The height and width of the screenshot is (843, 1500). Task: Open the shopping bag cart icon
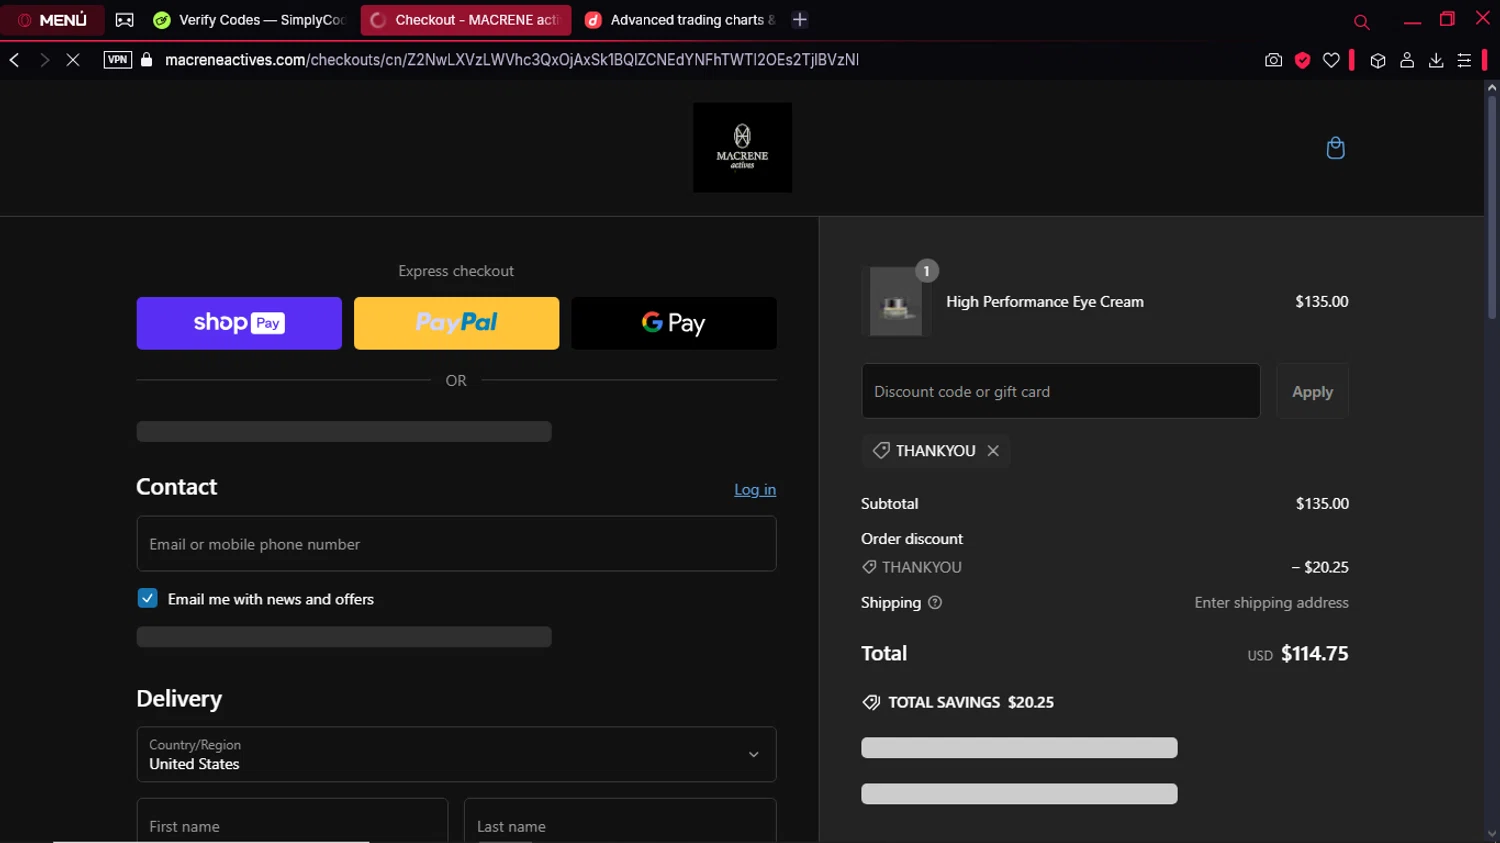1335,148
